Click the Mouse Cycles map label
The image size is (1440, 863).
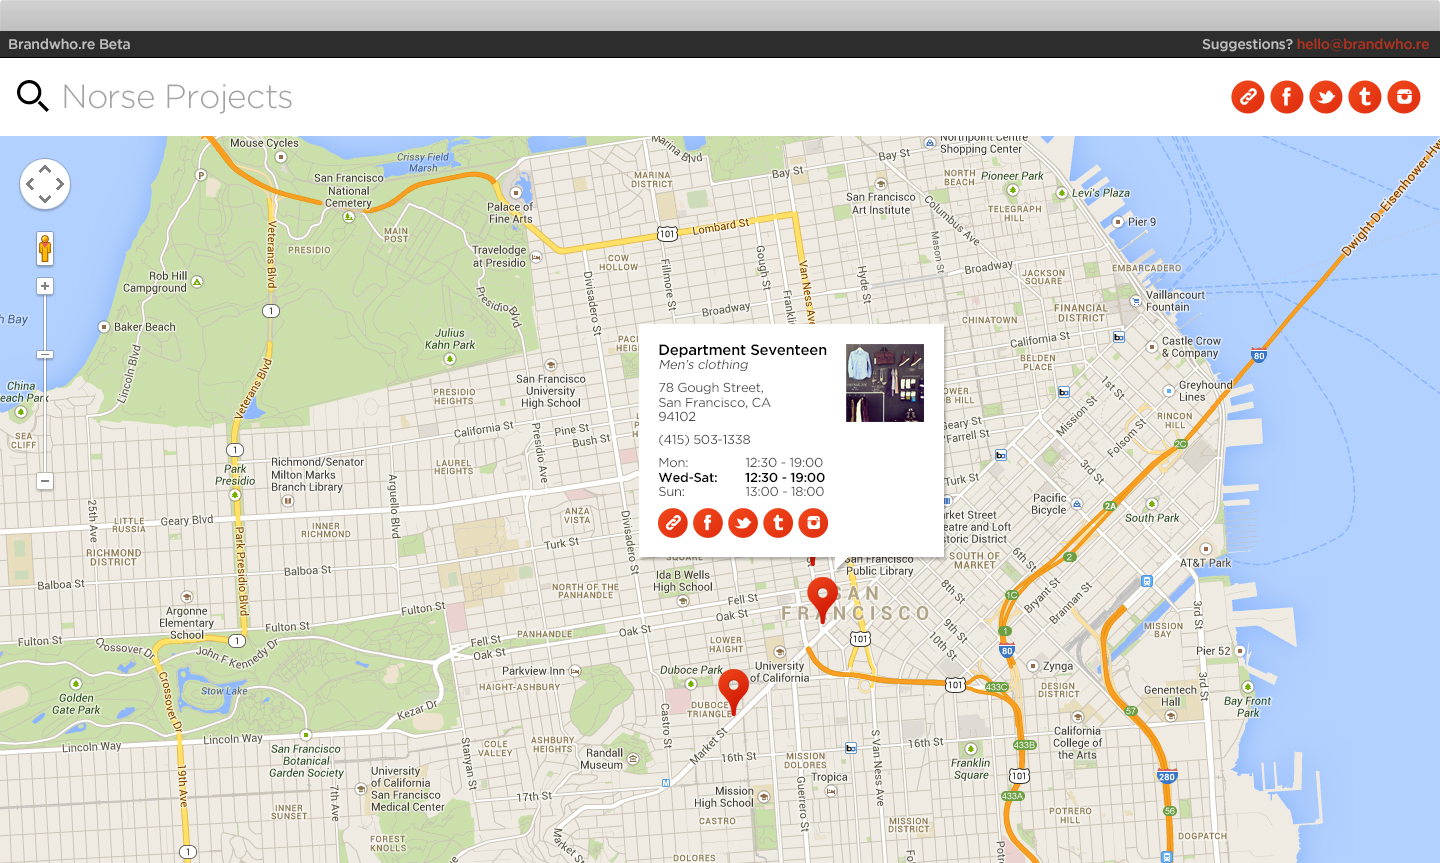(264, 143)
